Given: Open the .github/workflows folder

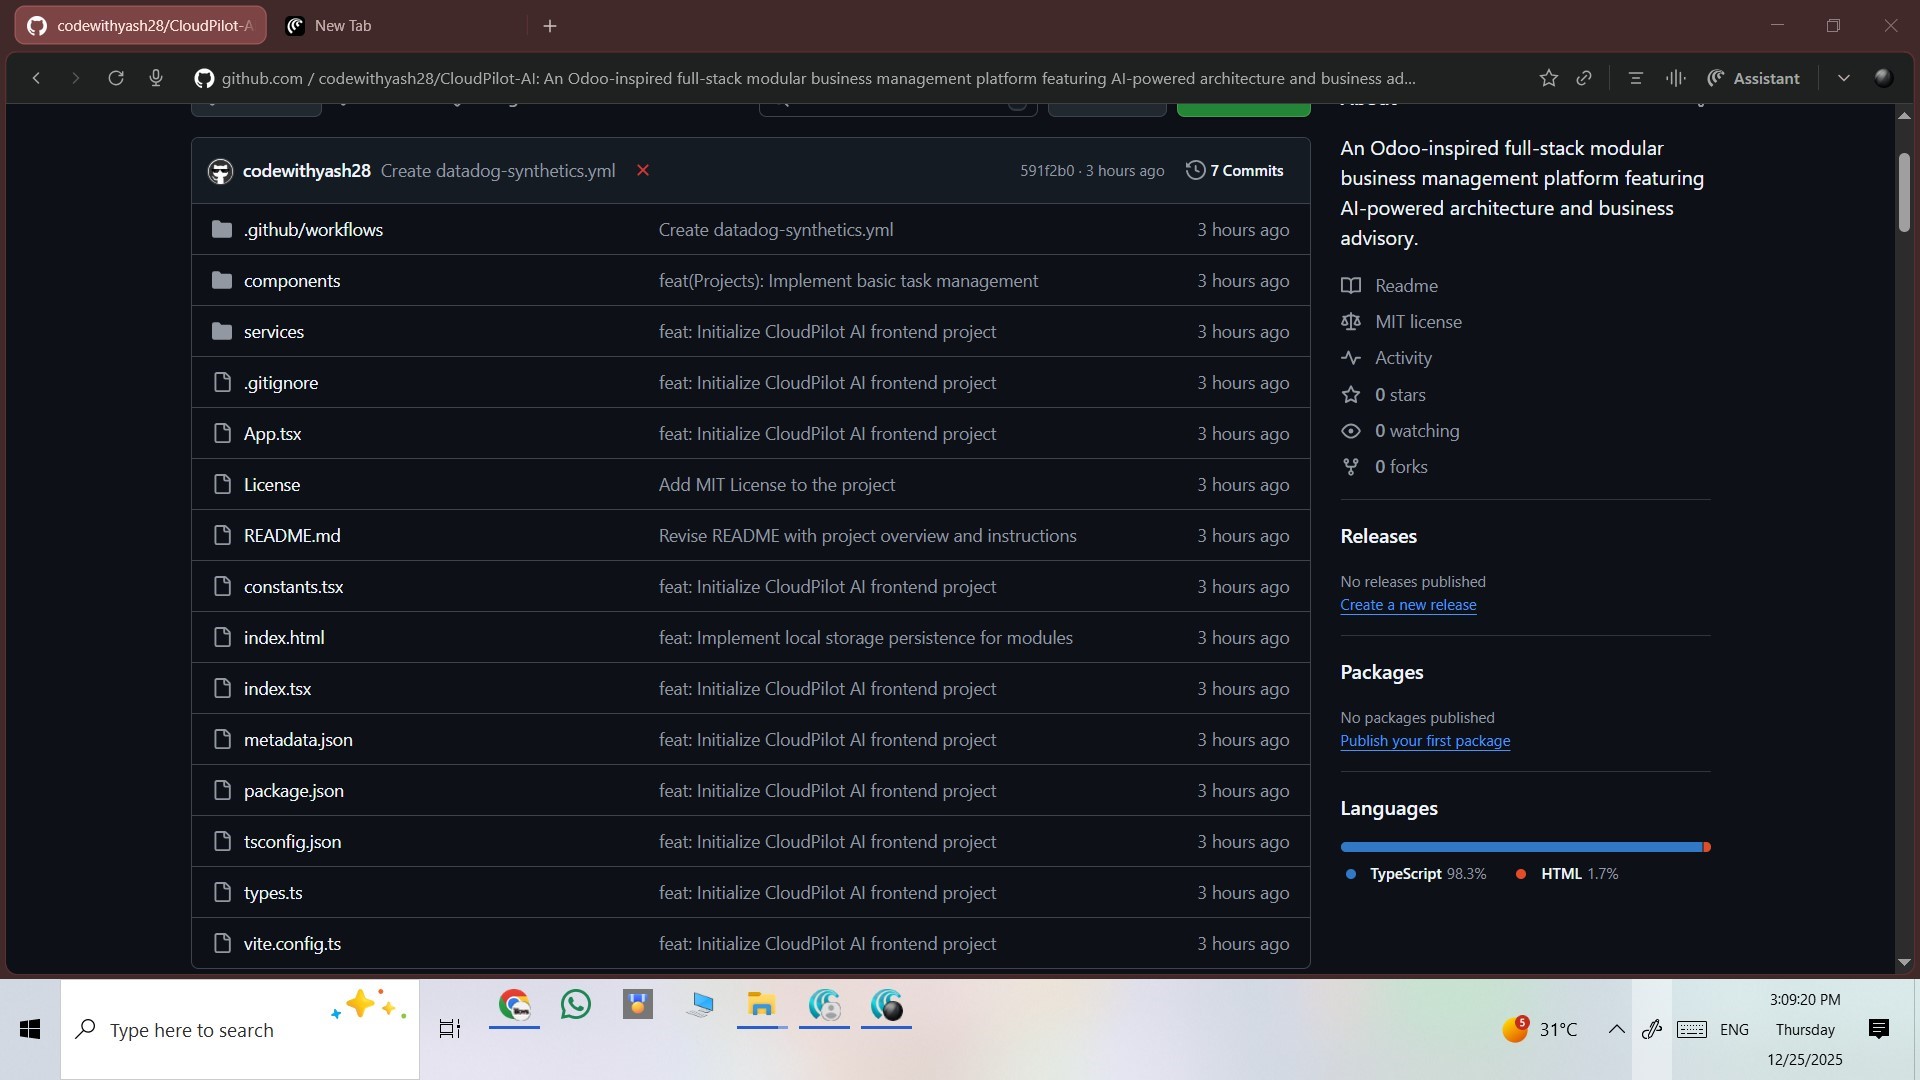Looking at the screenshot, I should pyautogui.click(x=313, y=230).
